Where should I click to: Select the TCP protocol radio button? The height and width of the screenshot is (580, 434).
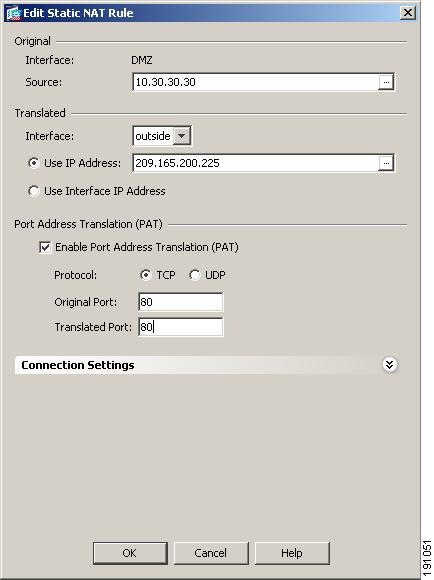coord(145,275)
